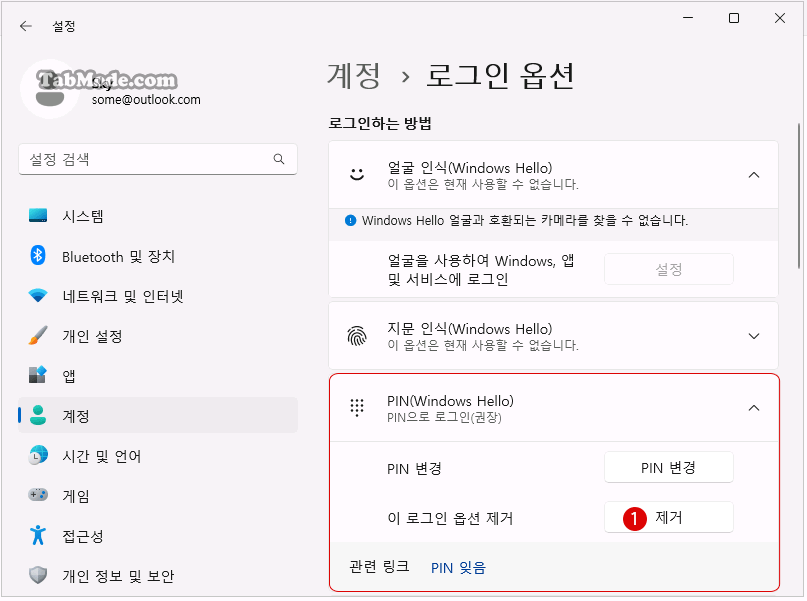Open 앱 settings category
807x601 pixels.
158,376
